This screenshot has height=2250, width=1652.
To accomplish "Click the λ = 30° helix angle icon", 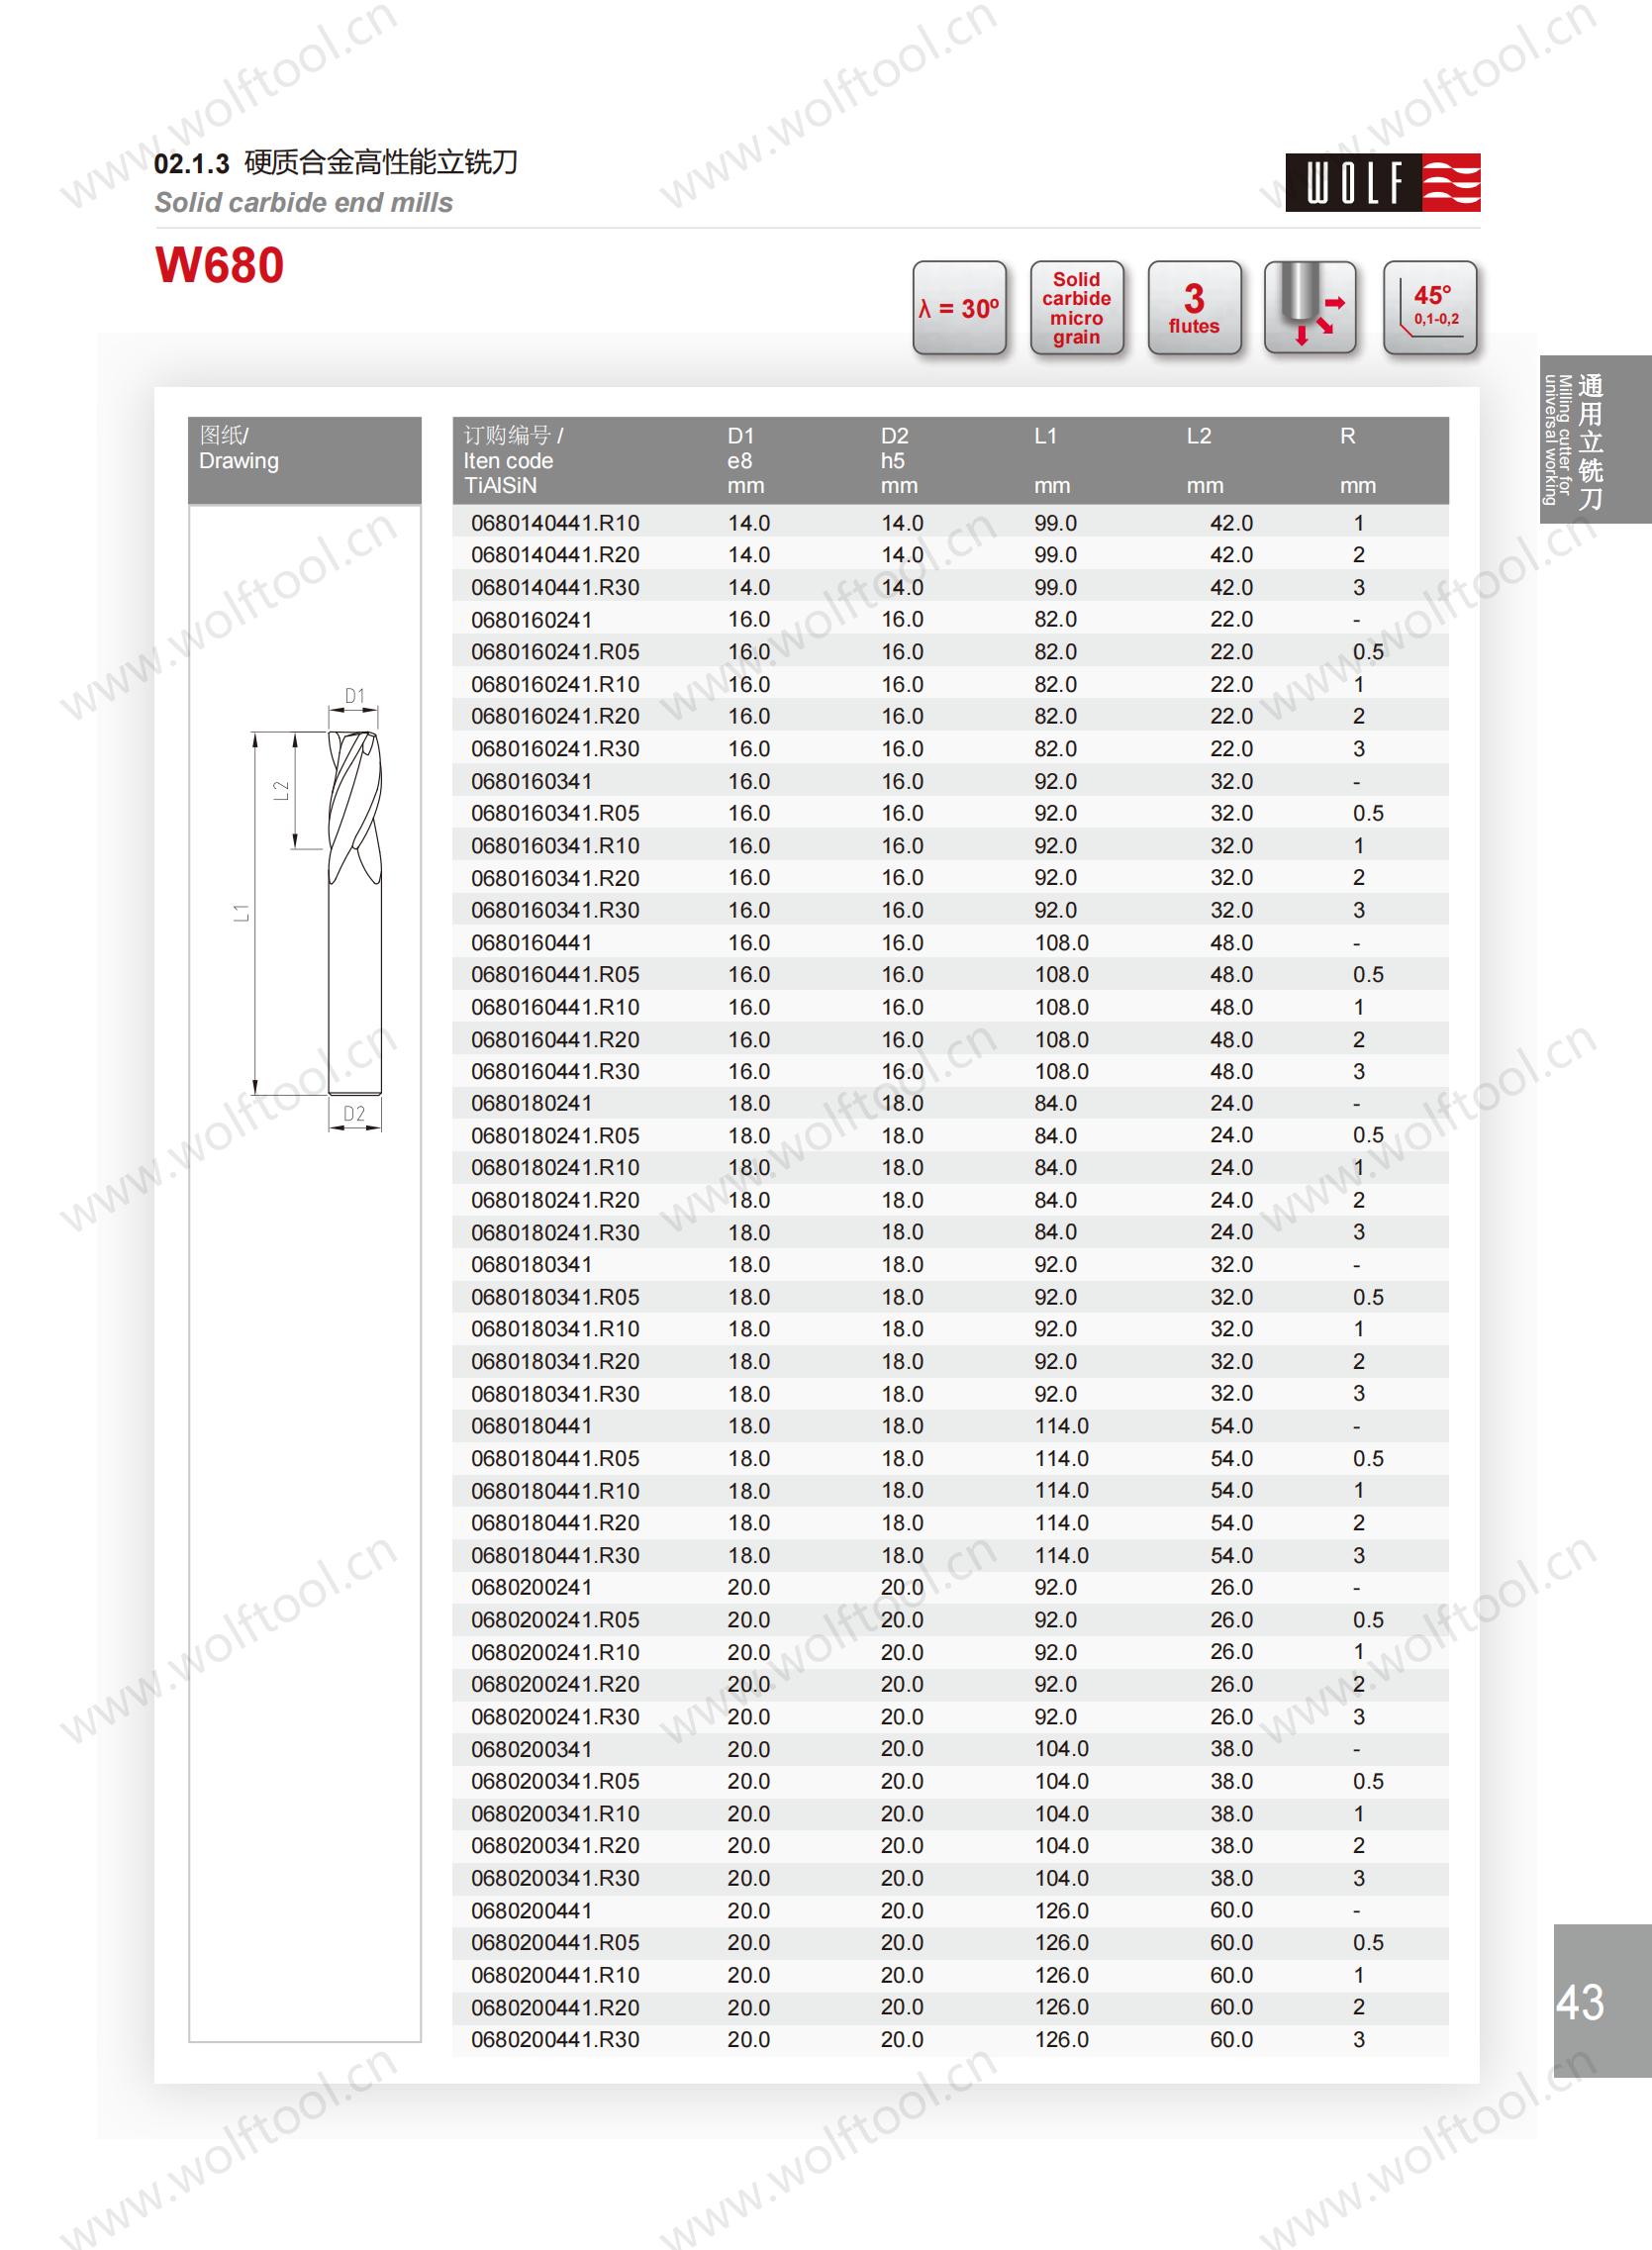I will click(x=959, y=308).
